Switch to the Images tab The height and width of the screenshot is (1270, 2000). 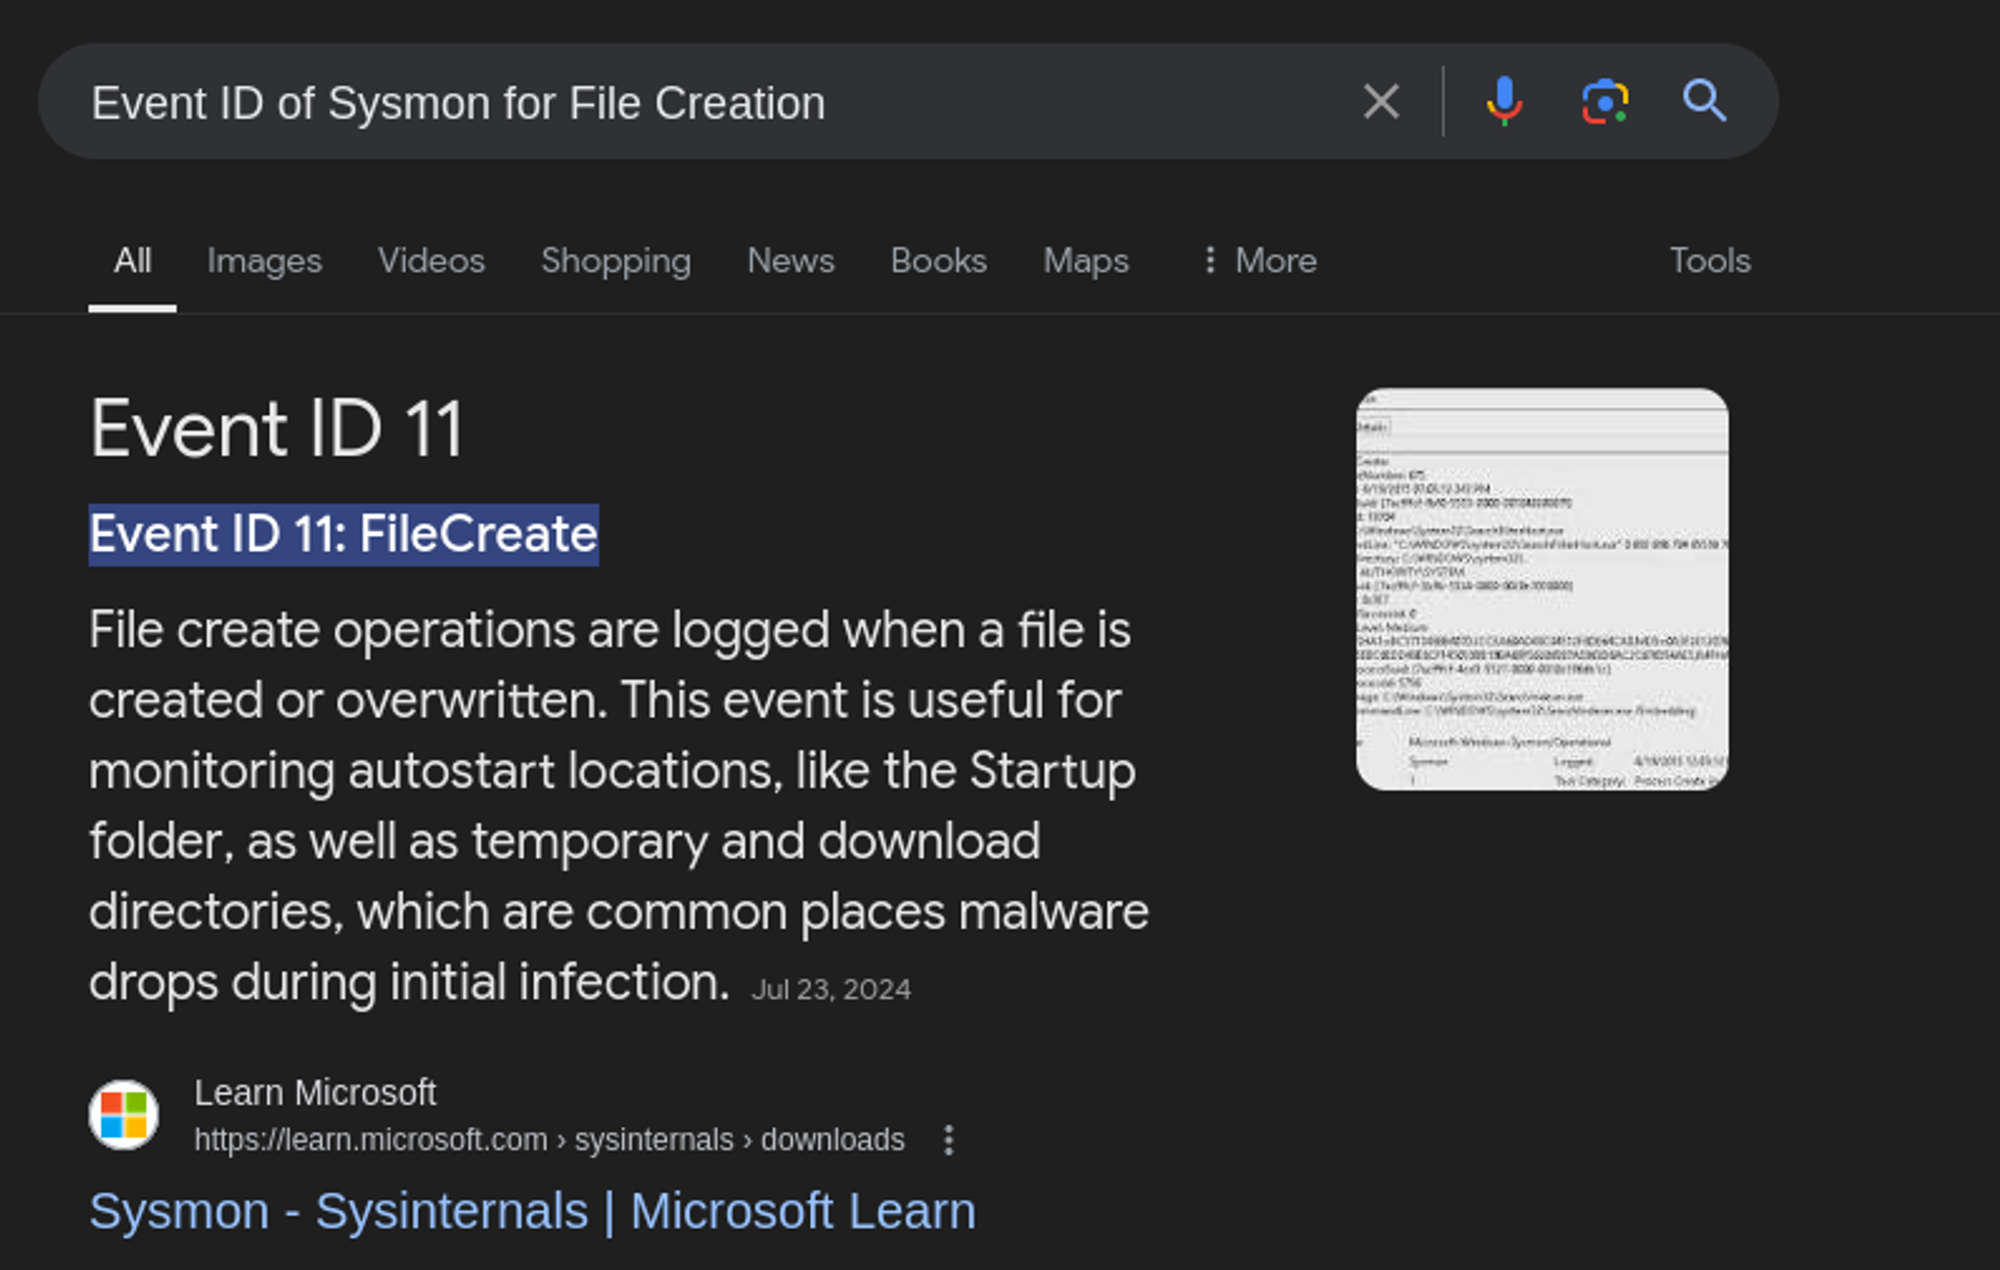point(264,261)
